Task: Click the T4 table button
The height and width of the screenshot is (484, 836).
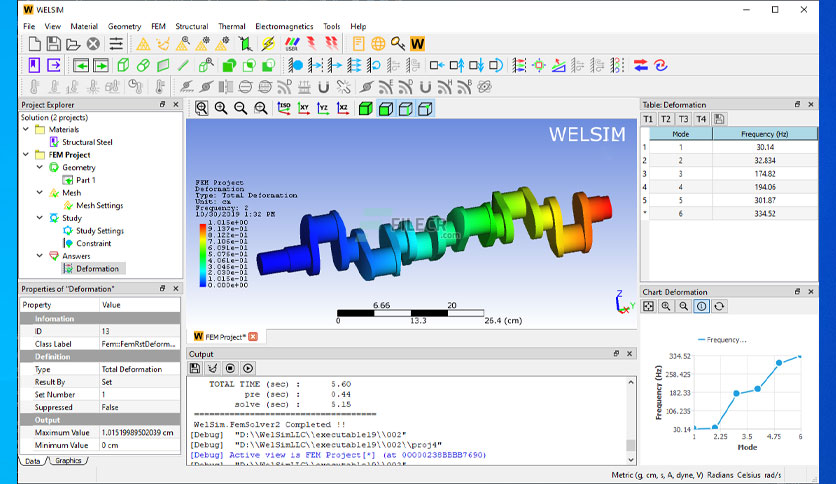Action: point(701,119)
